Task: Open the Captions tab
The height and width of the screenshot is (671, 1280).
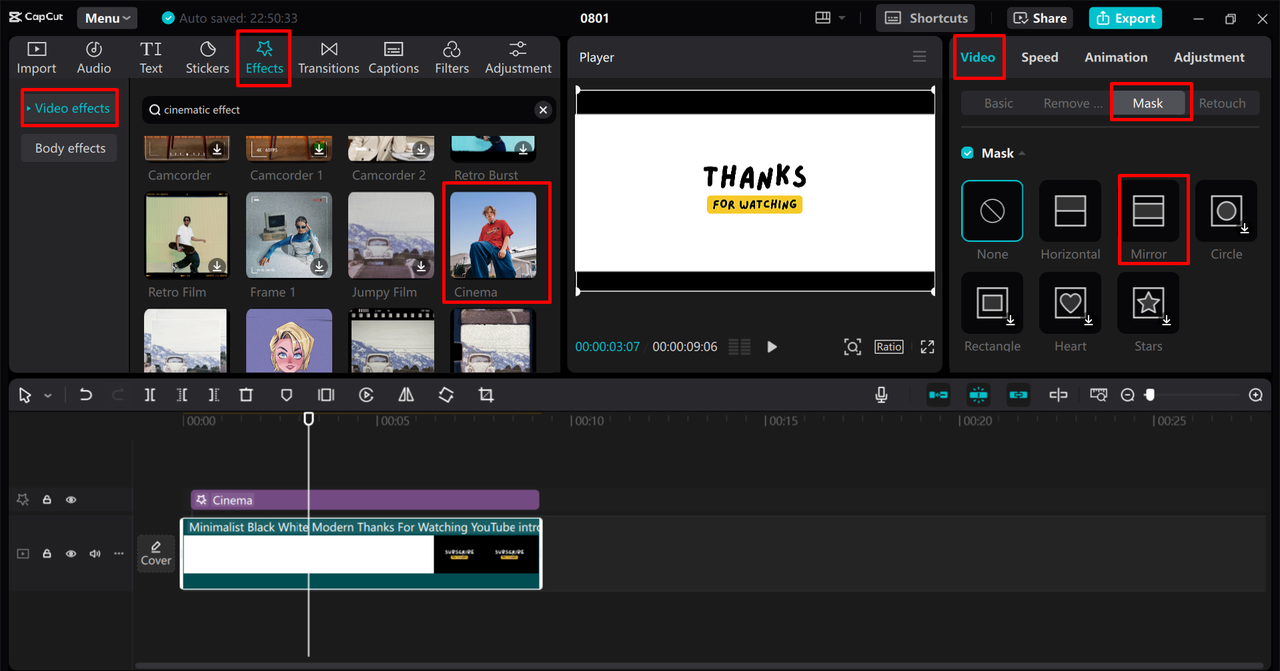Action: pyautogui.click(x=393, y=58)
